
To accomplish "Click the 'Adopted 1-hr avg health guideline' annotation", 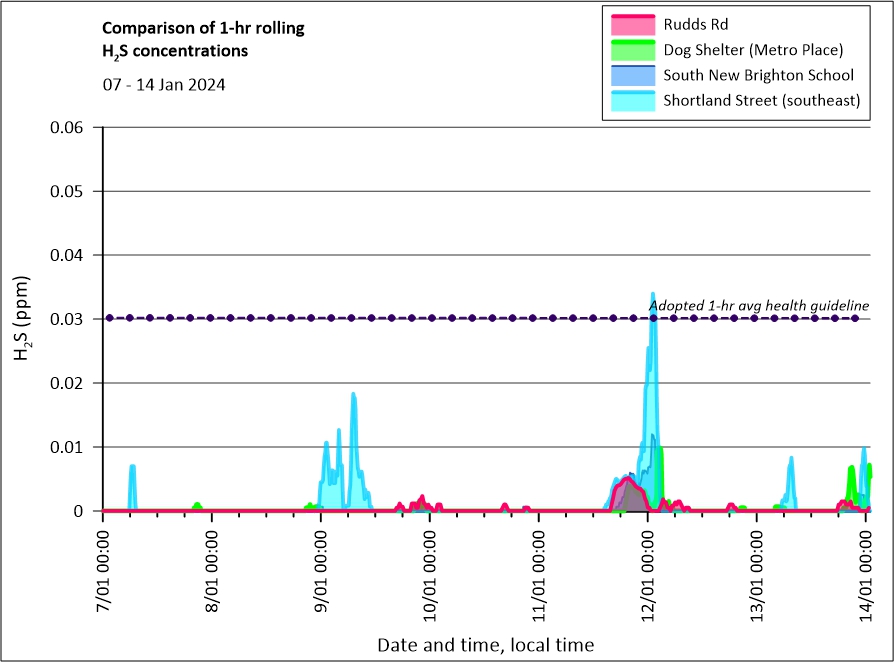I will point(758,305).
